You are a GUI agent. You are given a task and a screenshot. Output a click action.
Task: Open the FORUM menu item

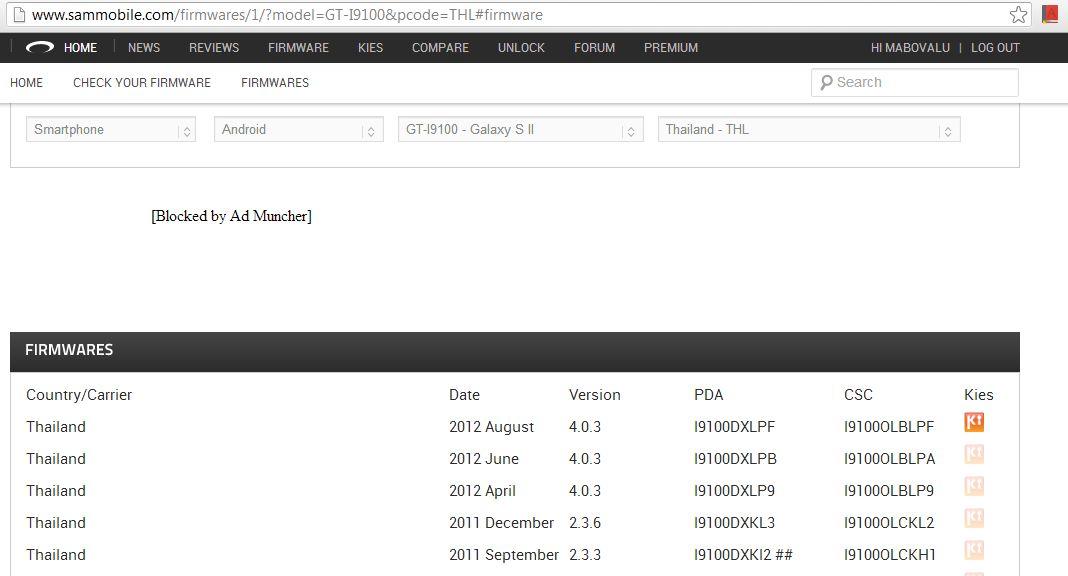[x=595, y=48]
